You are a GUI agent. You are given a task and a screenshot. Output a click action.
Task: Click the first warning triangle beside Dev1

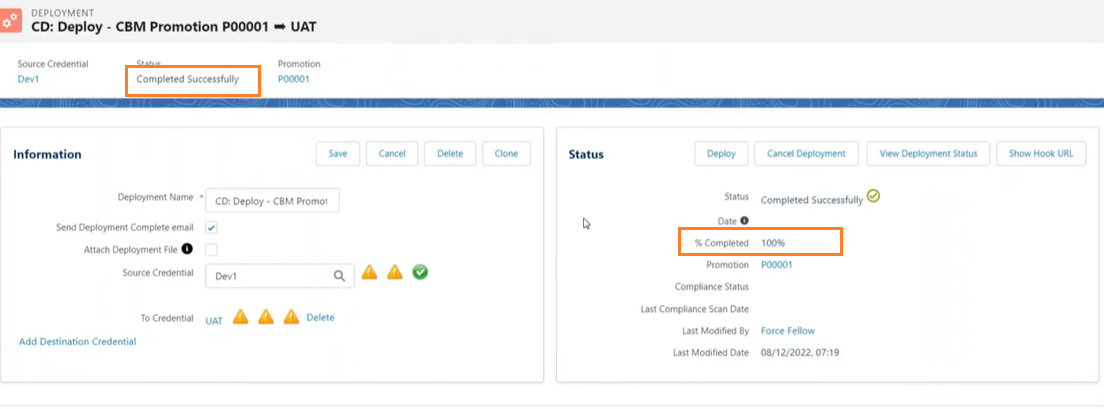point(370,272)
